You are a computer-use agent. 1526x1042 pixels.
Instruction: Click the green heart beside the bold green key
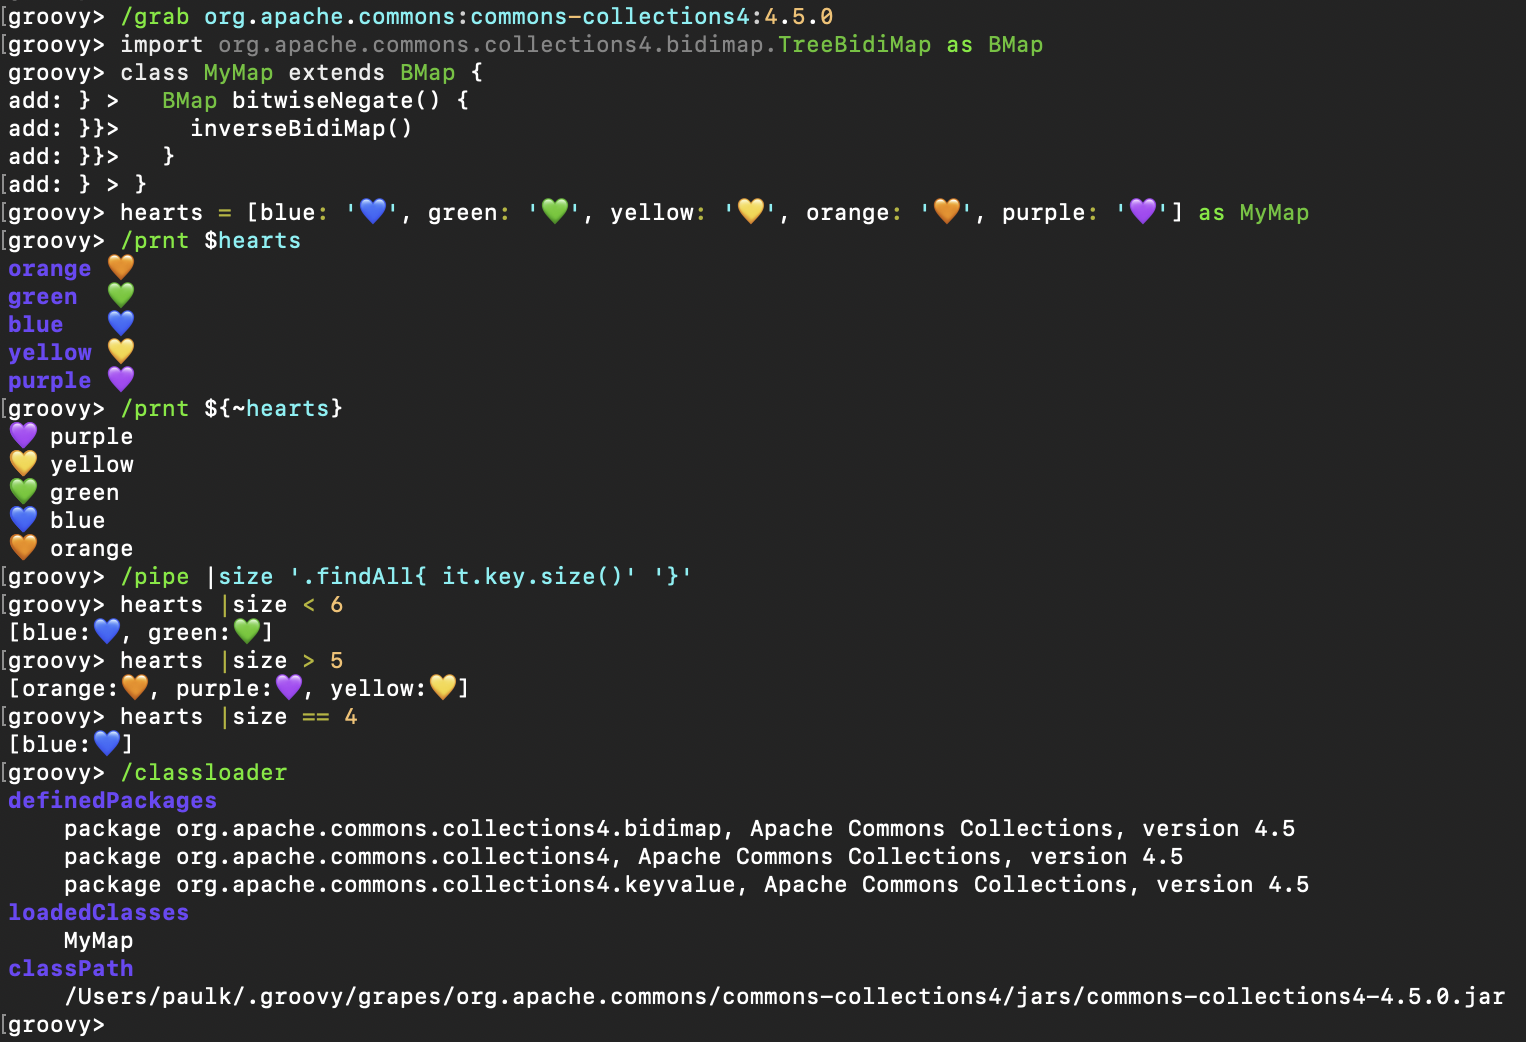121,296
